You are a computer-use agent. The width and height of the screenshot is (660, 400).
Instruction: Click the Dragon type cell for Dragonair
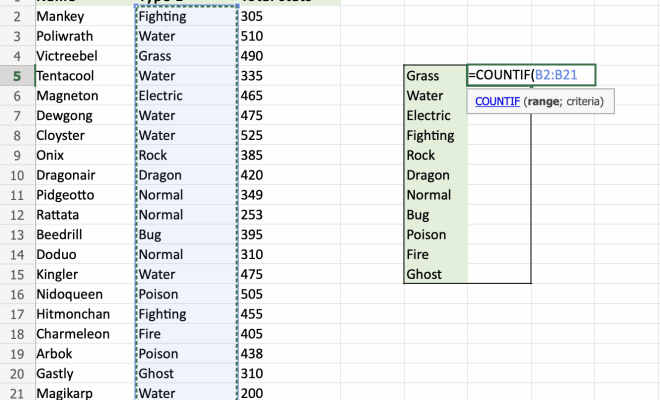(185, 175)
